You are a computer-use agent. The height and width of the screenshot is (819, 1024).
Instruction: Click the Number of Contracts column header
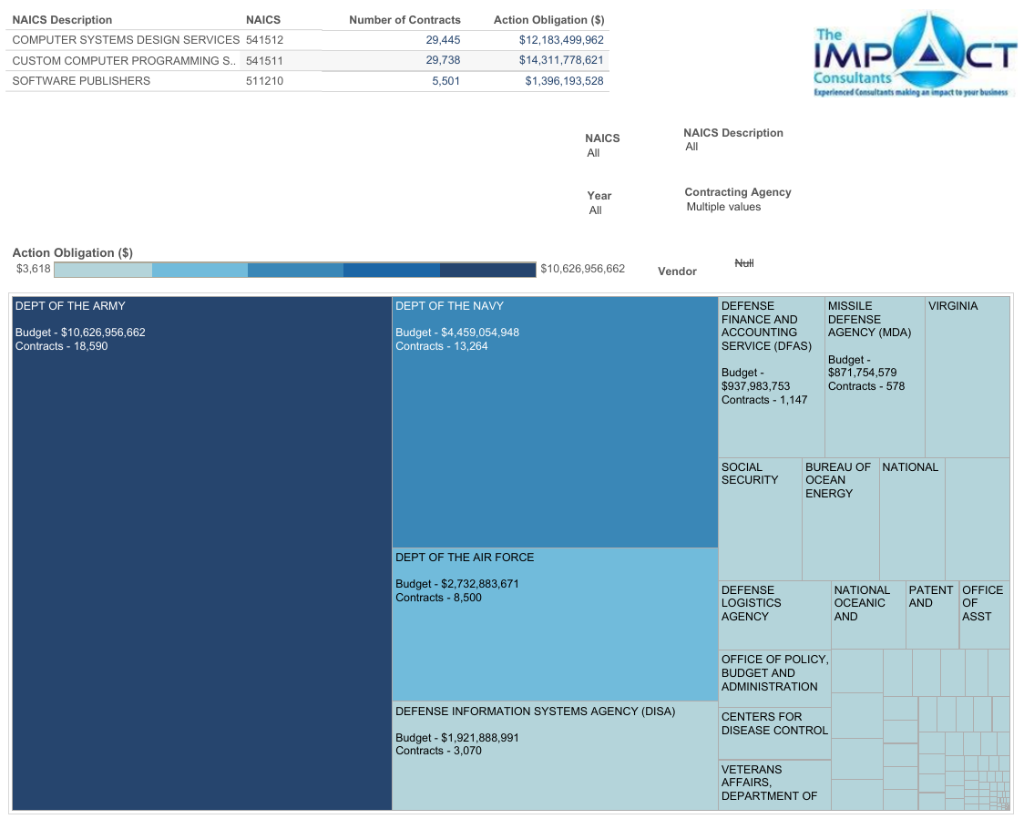405,20
